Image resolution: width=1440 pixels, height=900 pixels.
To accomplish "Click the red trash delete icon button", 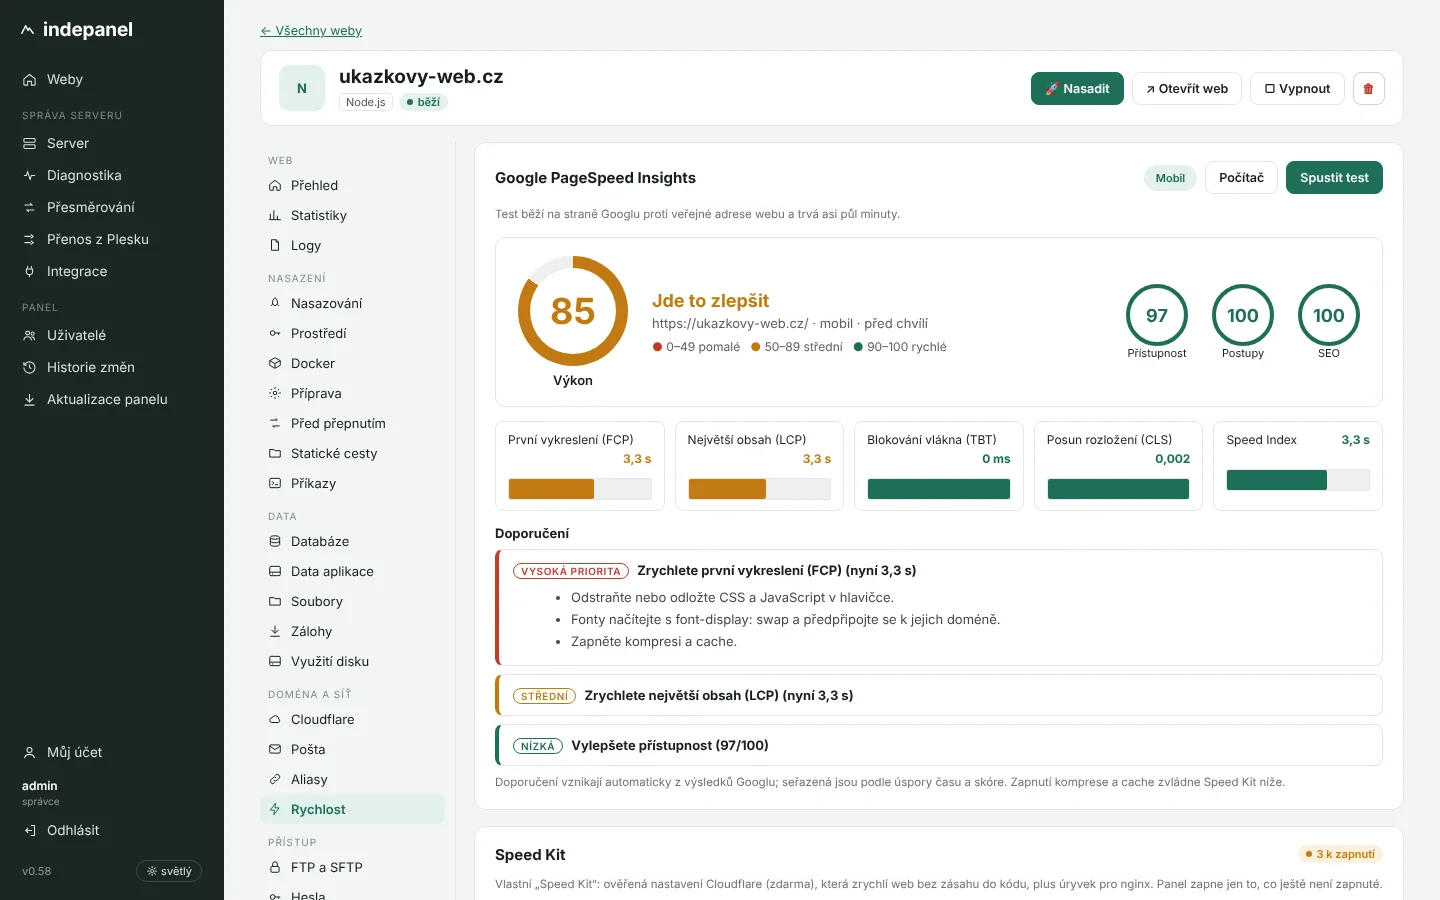I will tap(1368, 89).
